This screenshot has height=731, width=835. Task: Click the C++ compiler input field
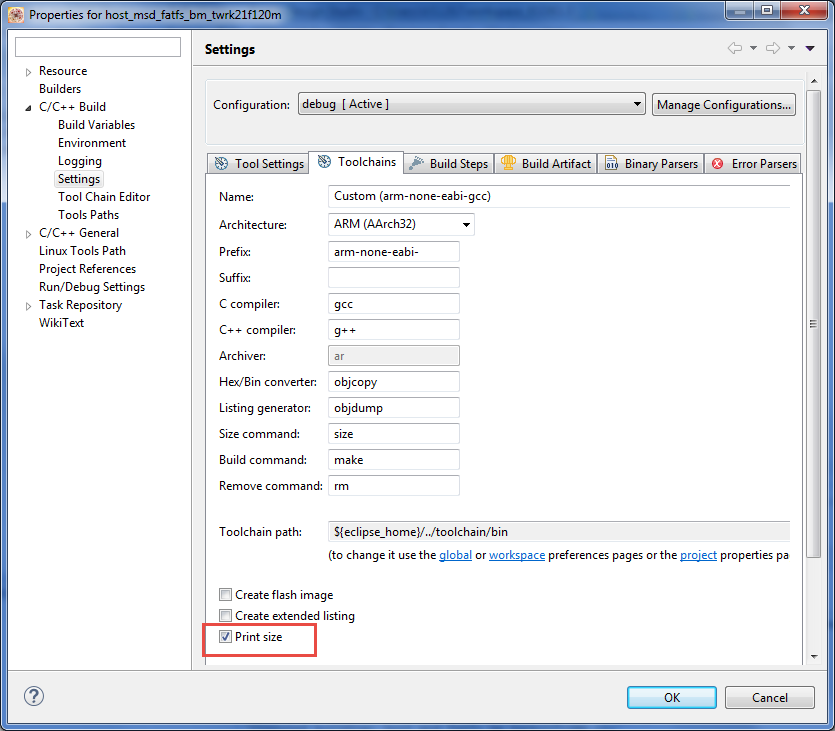394,330
